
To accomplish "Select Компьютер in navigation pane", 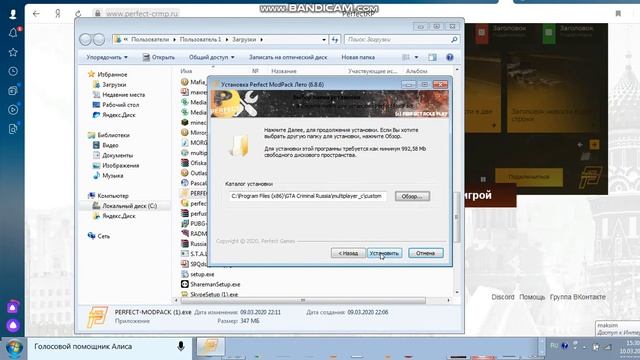I will coord(108,196).
